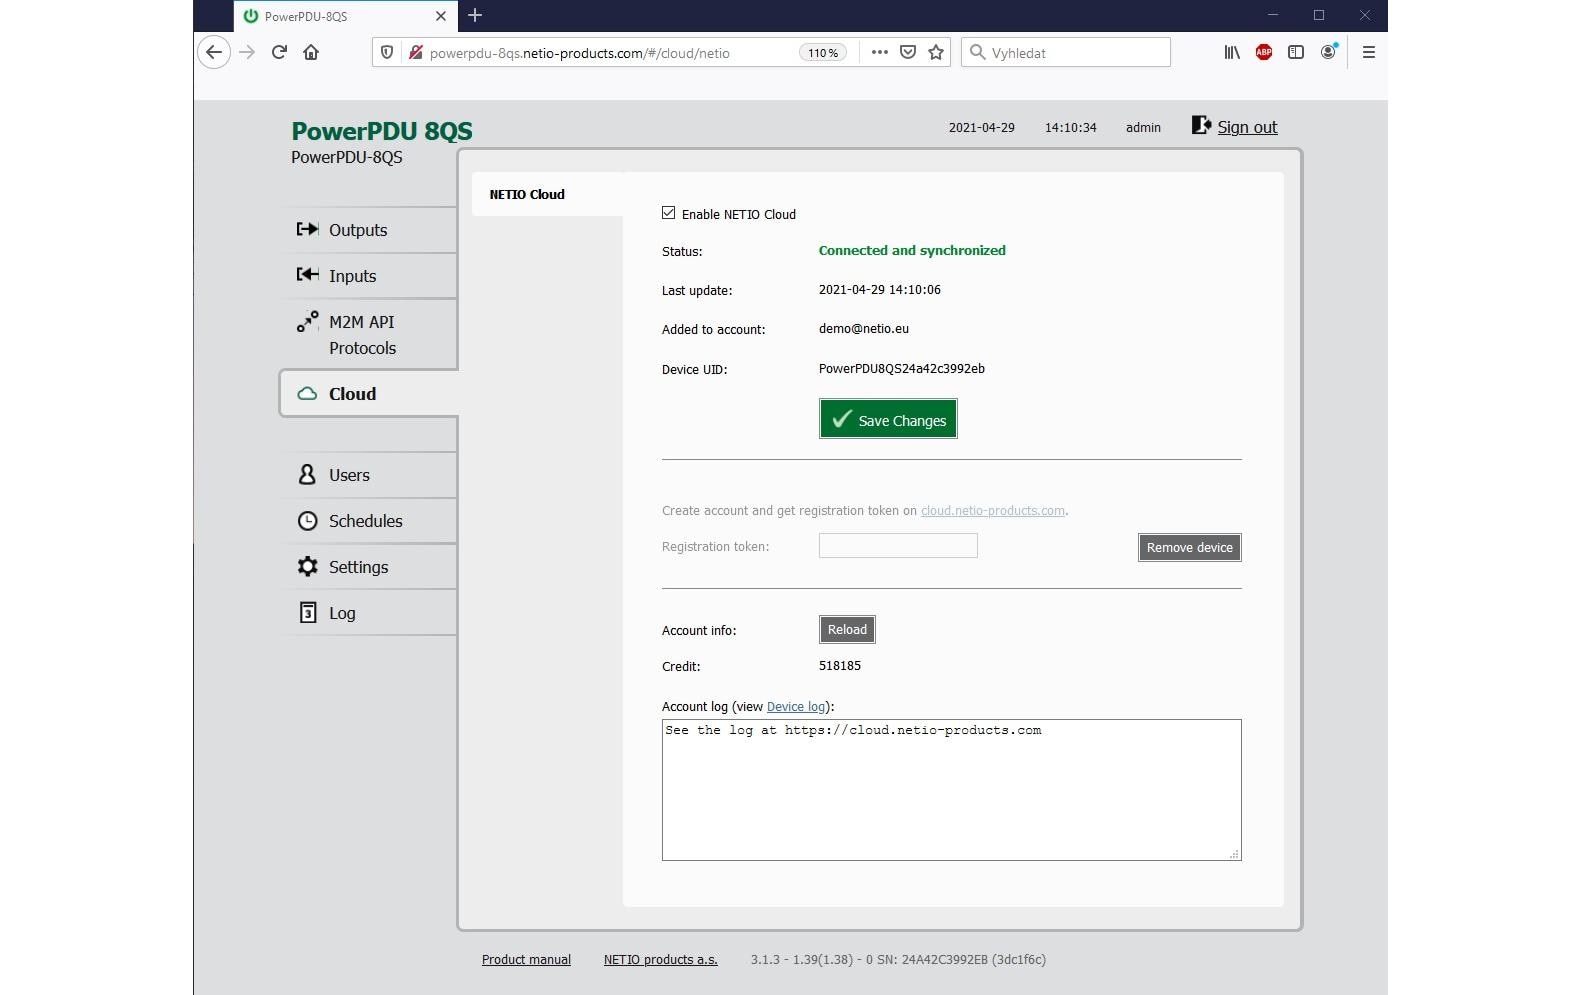Bookmark this page with the star

tap(936, 52)
